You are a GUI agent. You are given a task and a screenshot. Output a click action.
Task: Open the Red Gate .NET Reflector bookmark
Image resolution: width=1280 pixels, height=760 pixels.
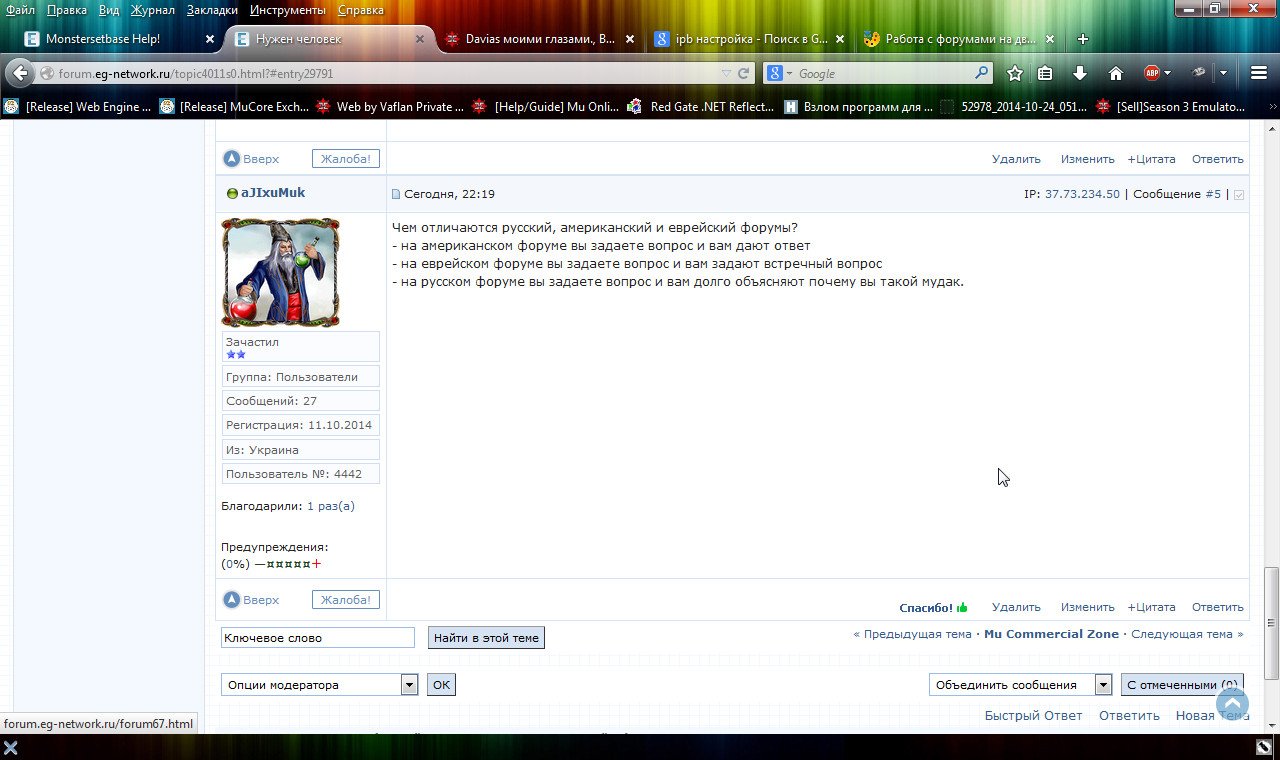tap(700, 106)
